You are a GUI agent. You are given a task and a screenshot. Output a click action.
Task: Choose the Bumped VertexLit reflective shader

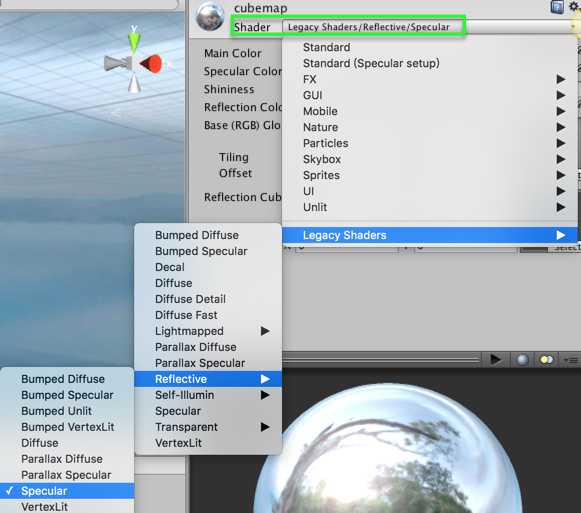pyautogui.click(x=67, y=427)
